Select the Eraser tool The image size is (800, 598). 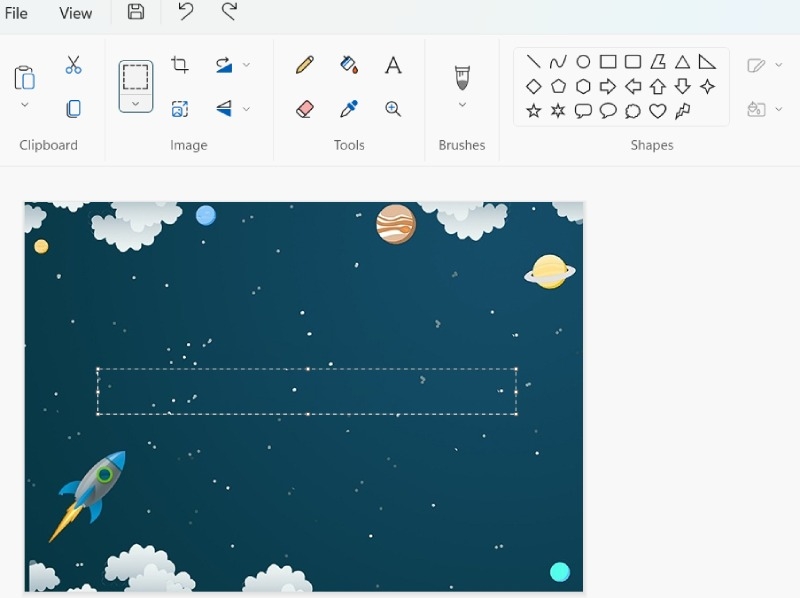pyautogui.click(x=305, y=109)
